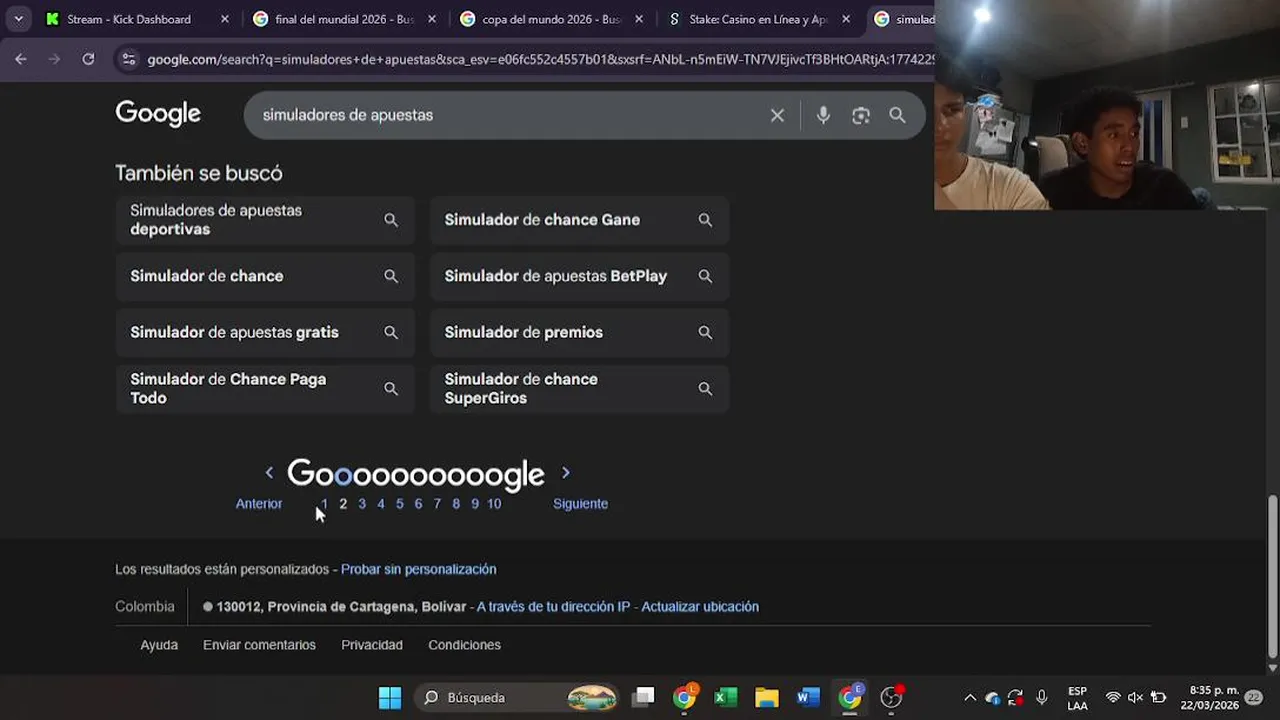Click next page chevron beside Goooogle logo

tap(565, 473)
